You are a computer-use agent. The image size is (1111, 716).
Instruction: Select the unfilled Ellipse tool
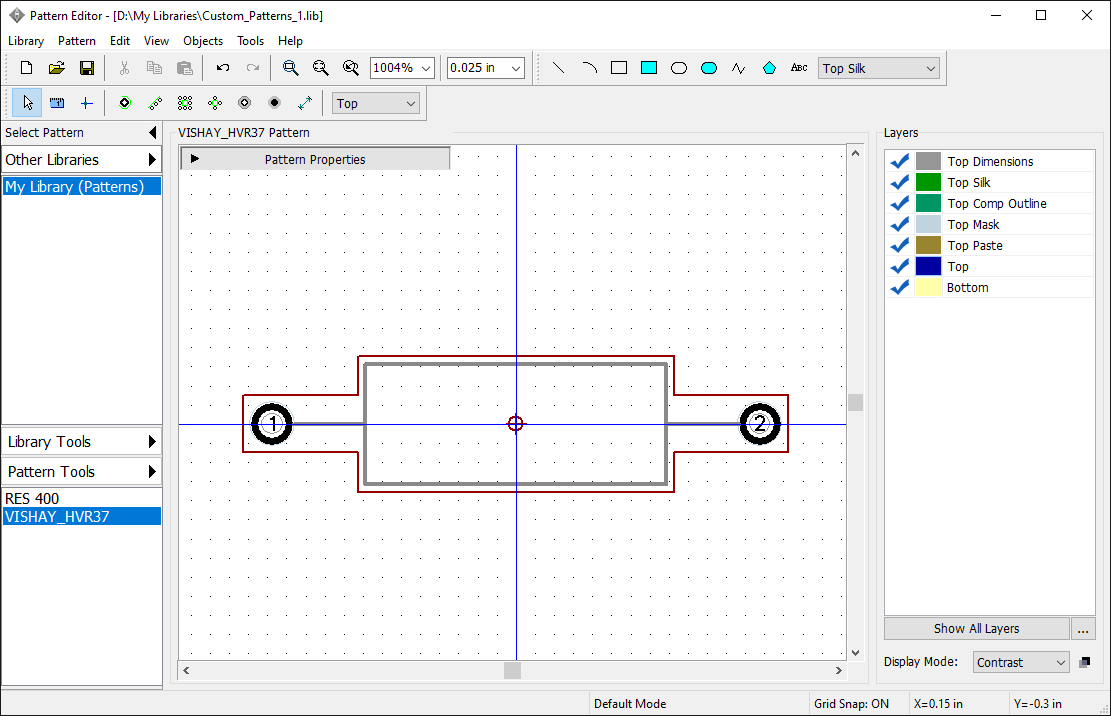(679, 68)
